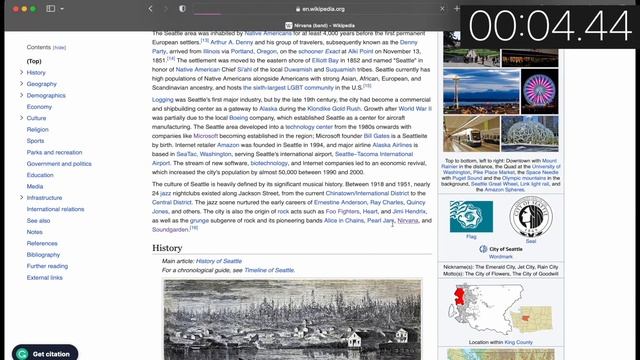Jump to (Top) in contents

pos(34,61)
